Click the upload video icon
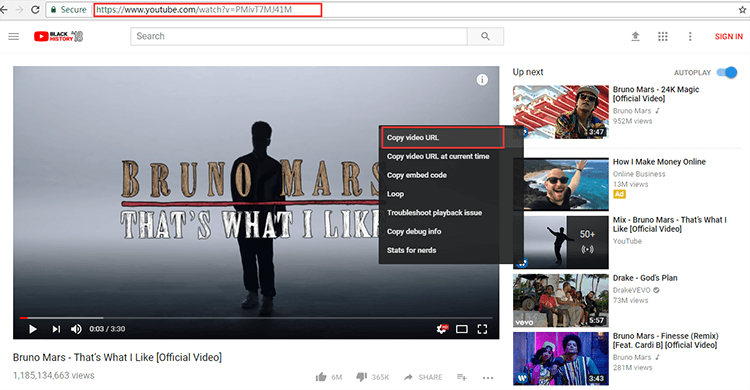Image resolution: width=750 pixels, height=390 pixels. pyautogui.click(x=635, y=36)
